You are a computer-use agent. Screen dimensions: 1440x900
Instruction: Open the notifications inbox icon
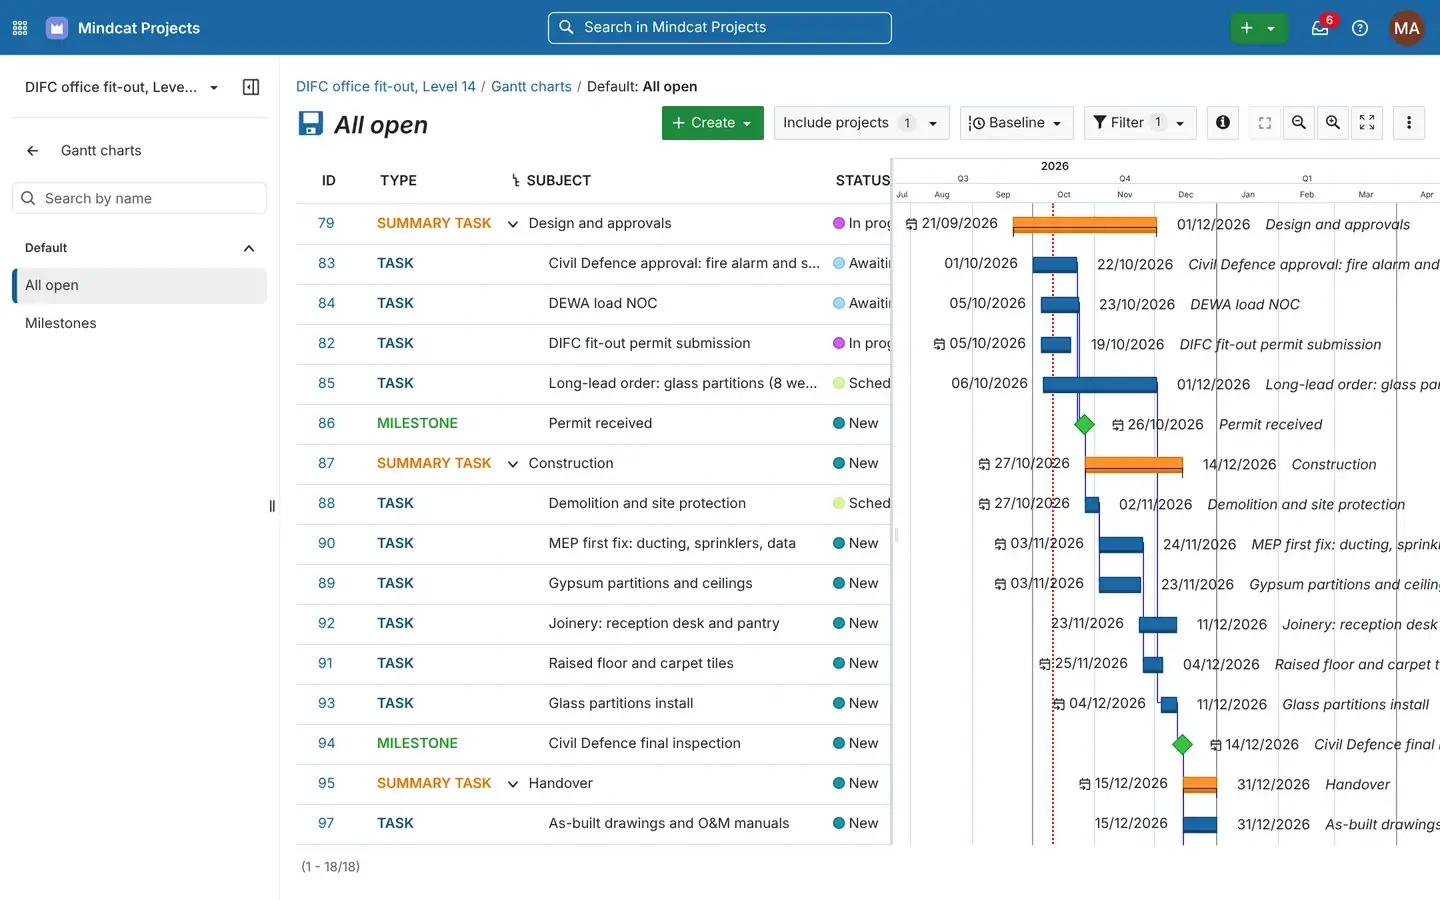[1320, 28]
